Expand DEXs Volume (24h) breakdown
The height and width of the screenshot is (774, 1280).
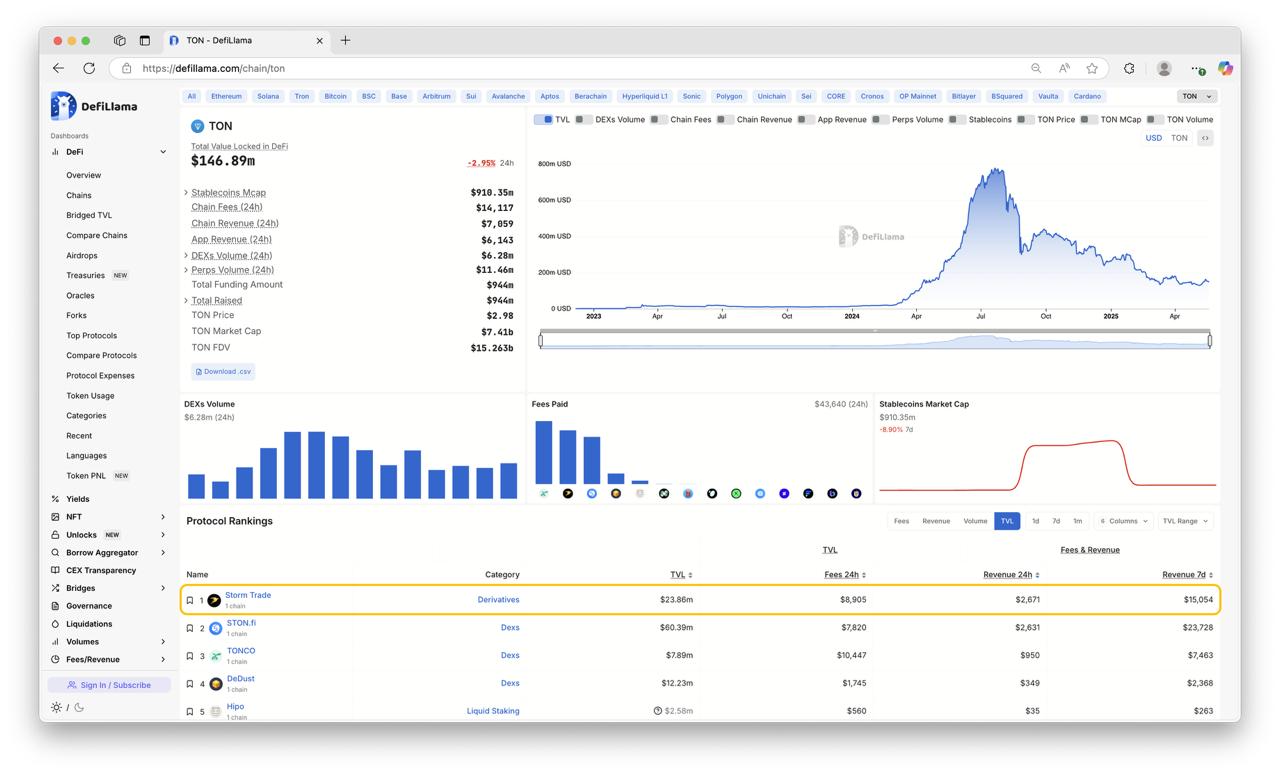point(186,256)
